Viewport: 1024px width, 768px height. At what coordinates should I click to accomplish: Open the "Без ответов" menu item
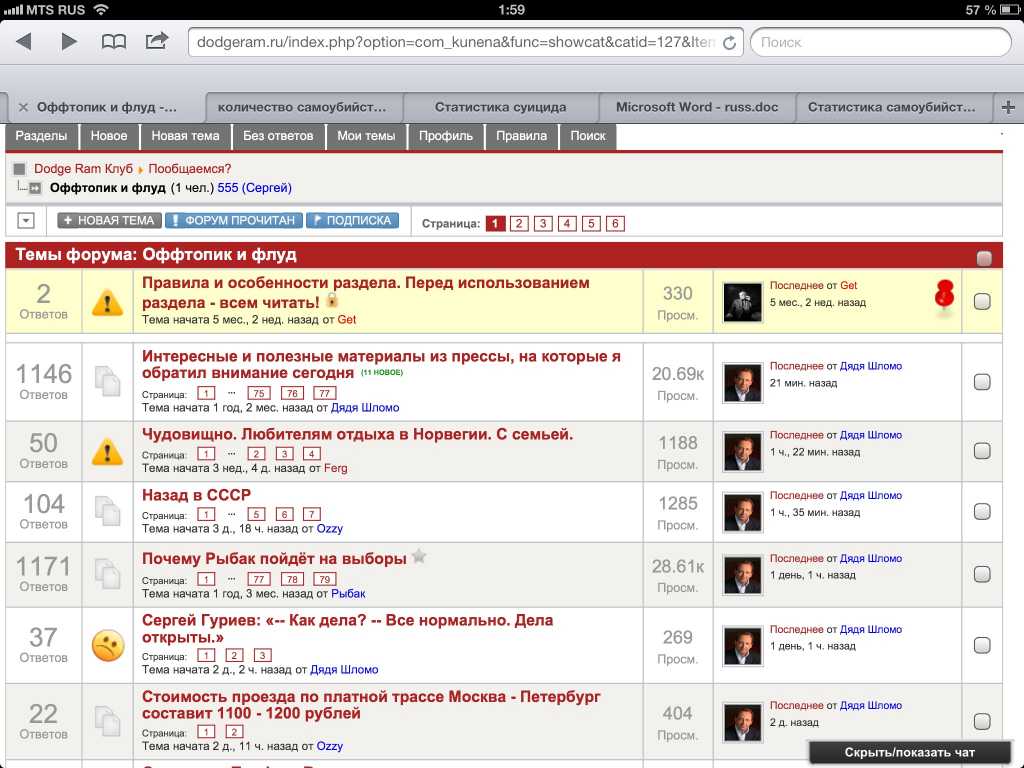[278, 136]
